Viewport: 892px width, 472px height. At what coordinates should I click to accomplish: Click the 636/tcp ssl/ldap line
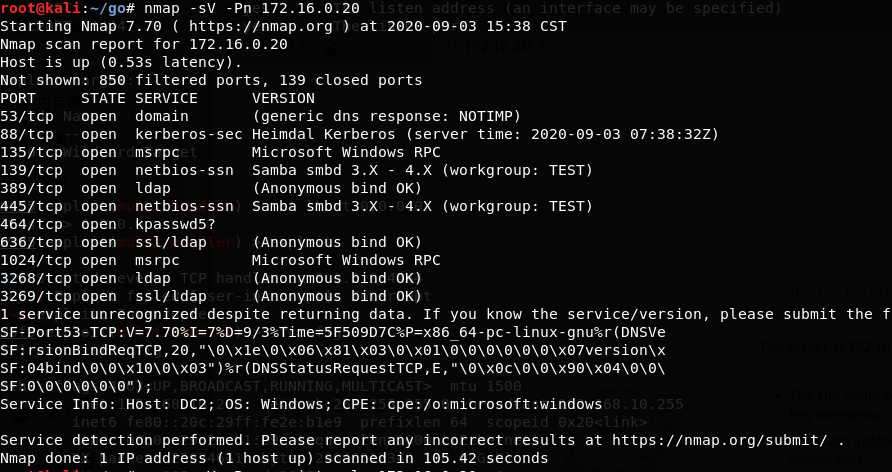pyautogui.click(x=211, y=242)
